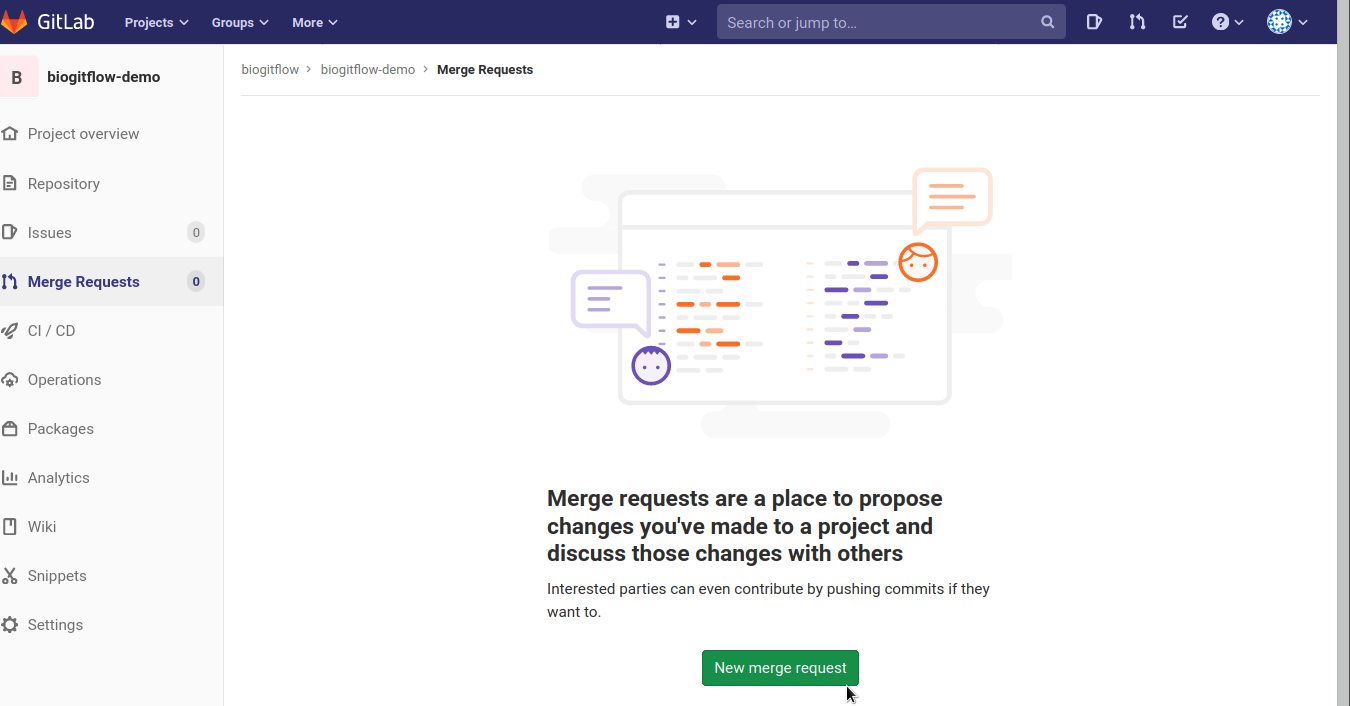Go to Project overview
Viewport: 1350px width, 706px height.
[84, 134]
